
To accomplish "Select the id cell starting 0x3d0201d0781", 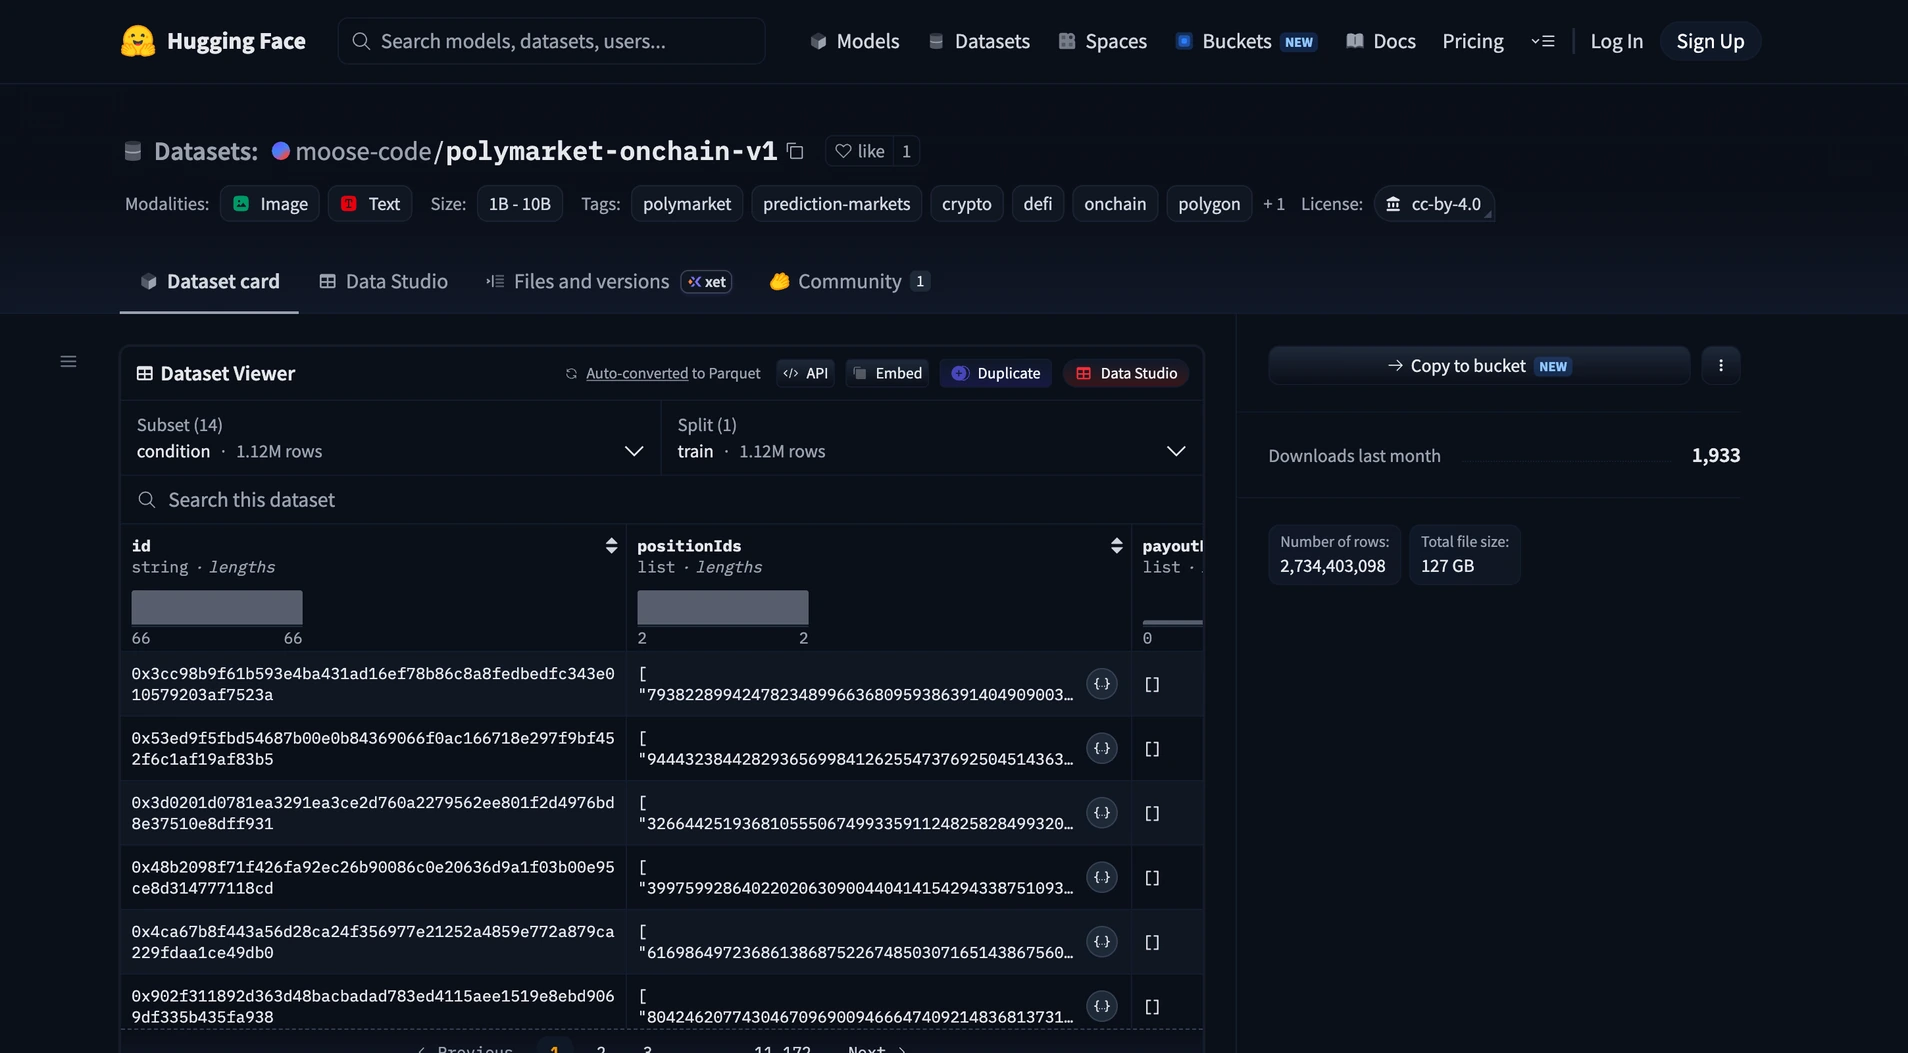I will coord(373,813).
